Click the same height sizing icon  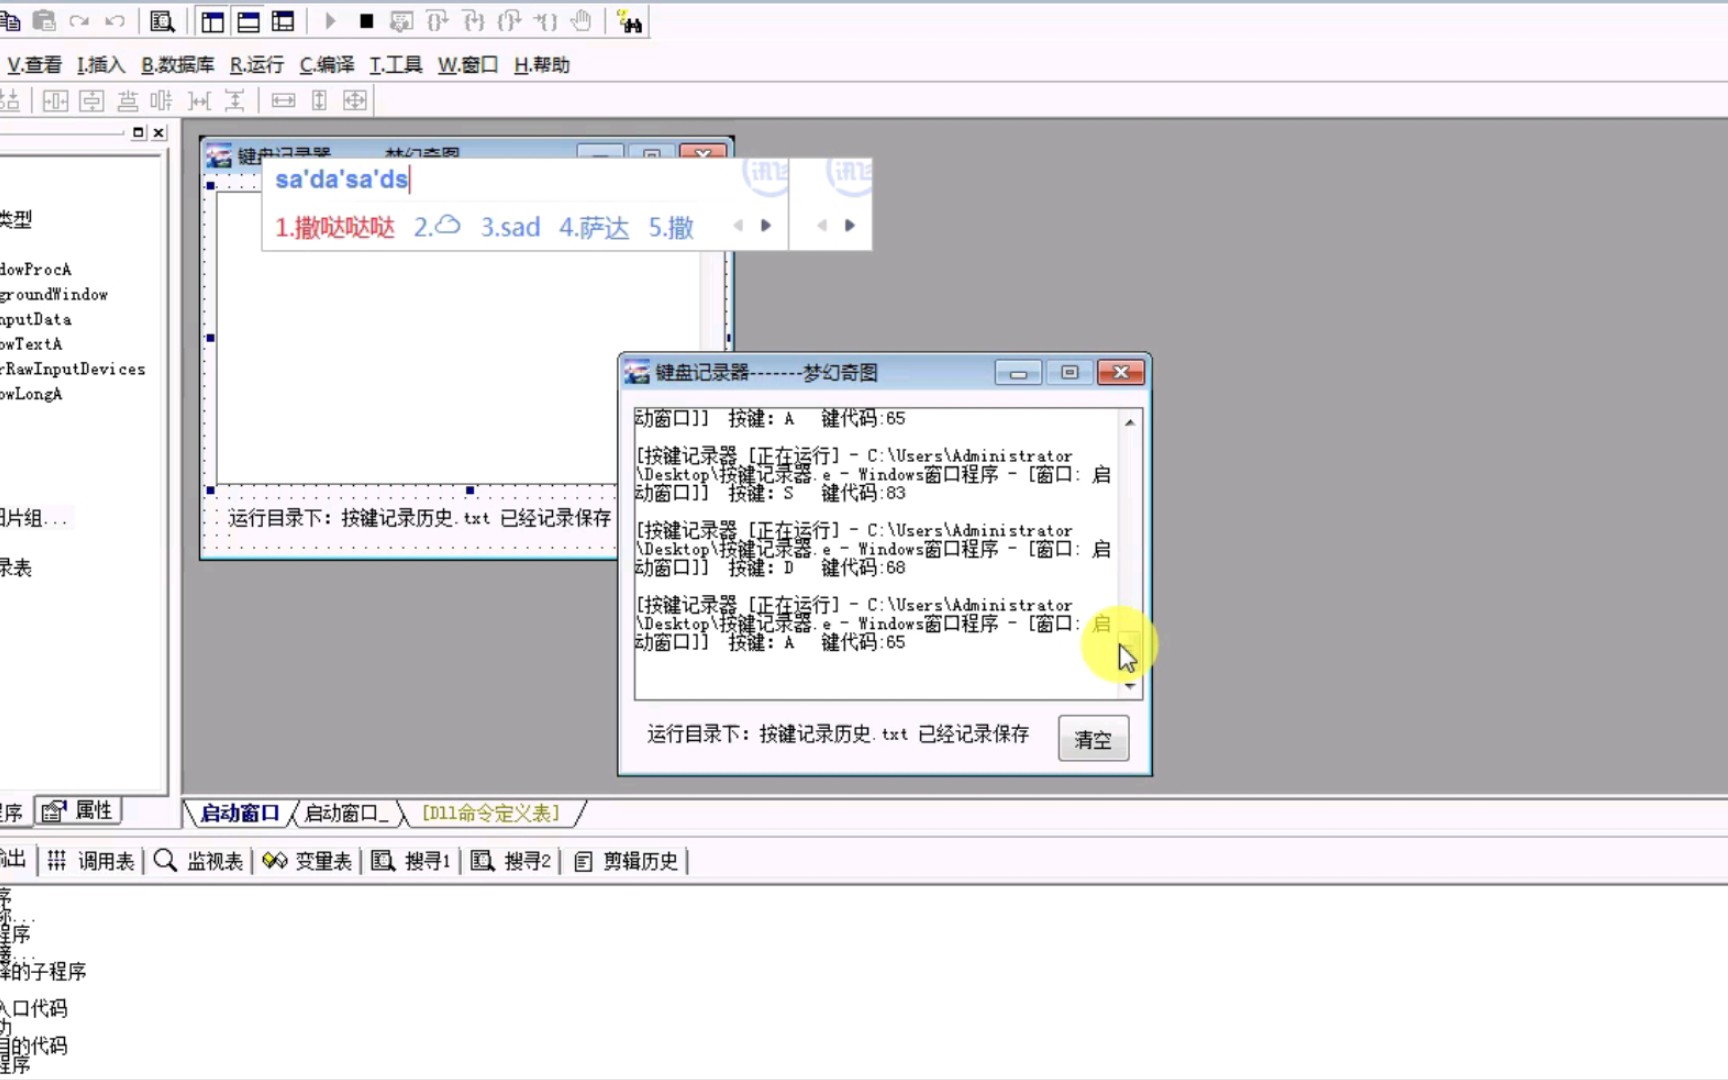click(319, 100)
